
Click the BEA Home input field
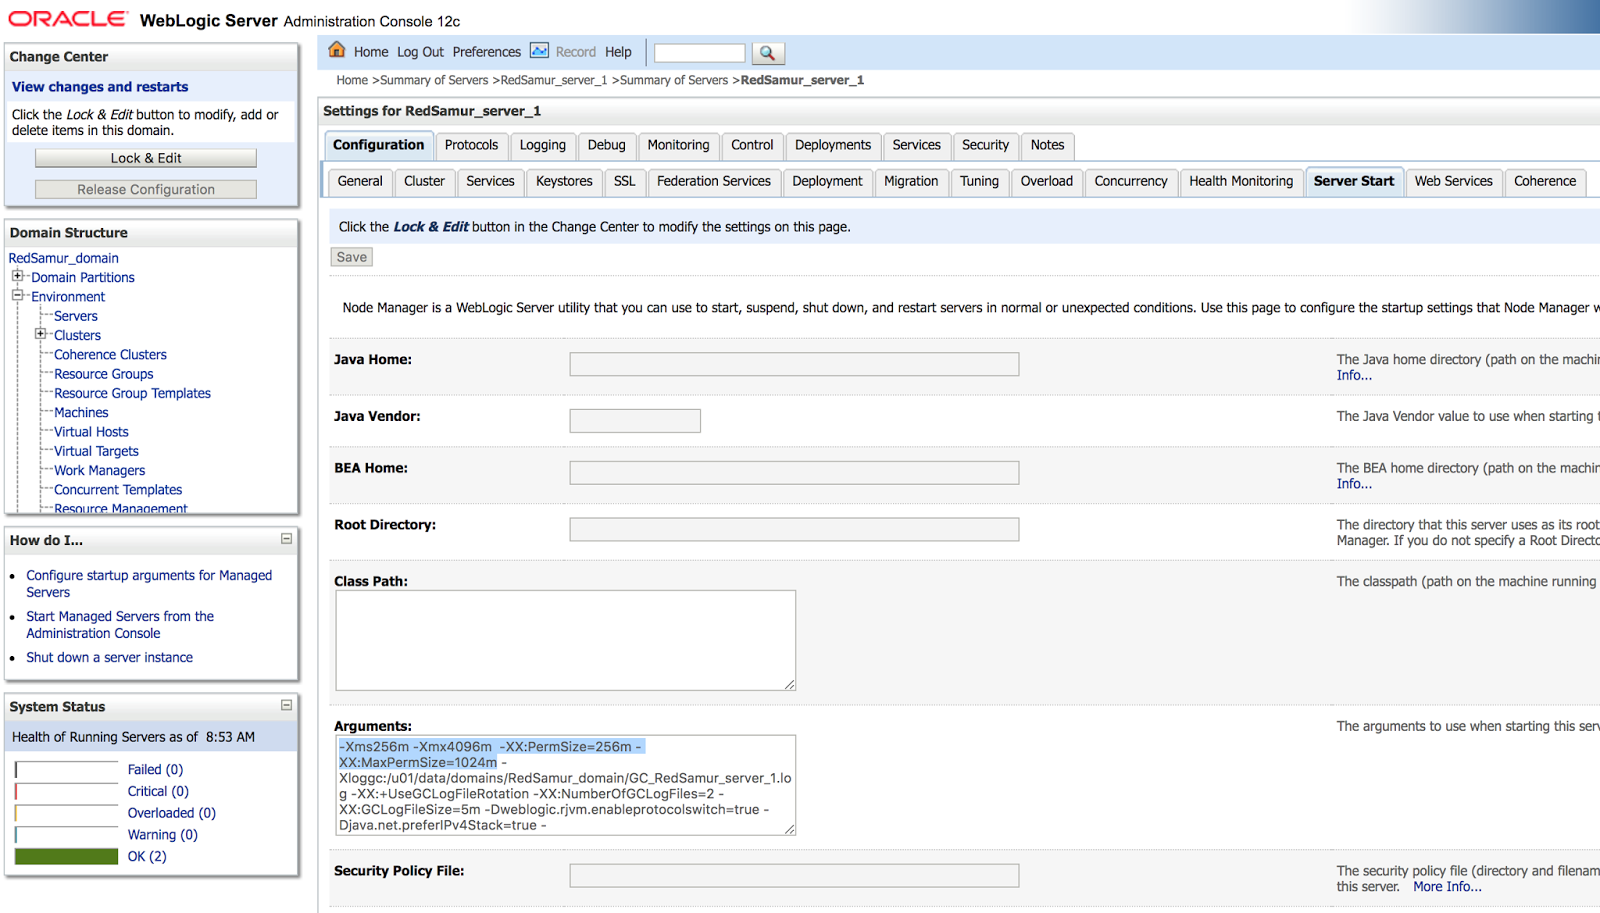click(x=794, y=472)
